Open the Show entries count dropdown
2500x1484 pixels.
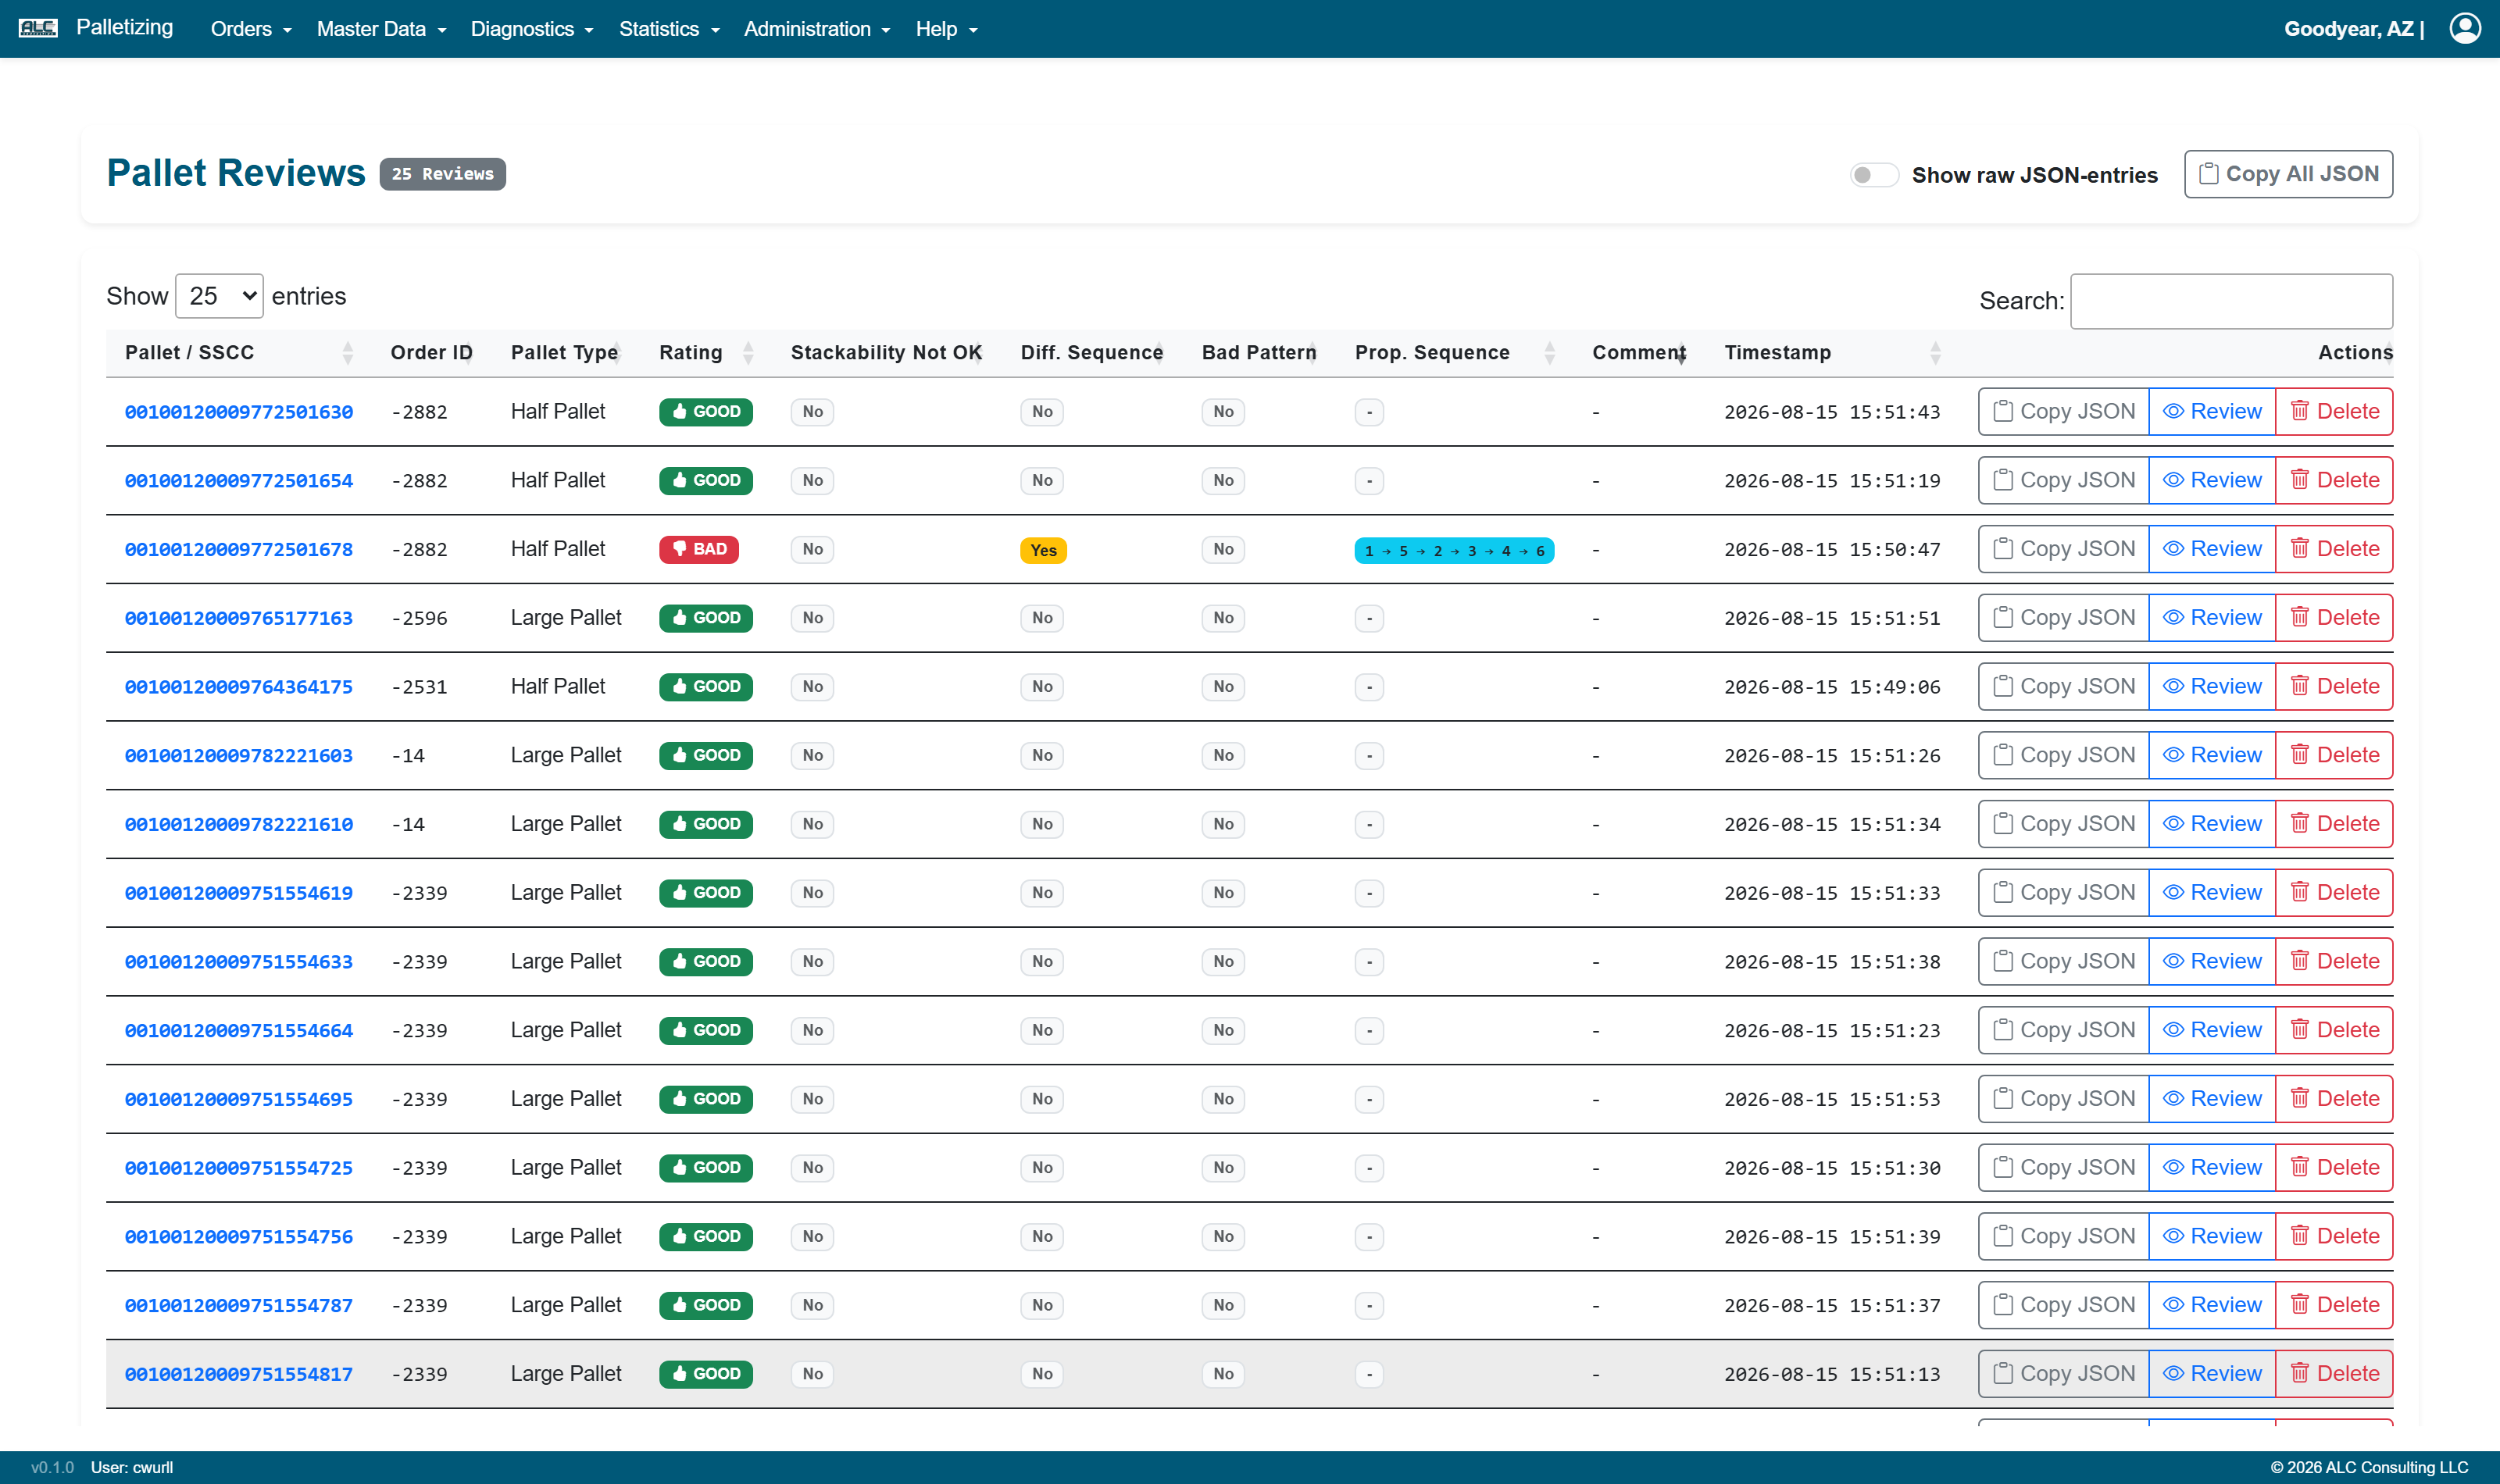219,296
